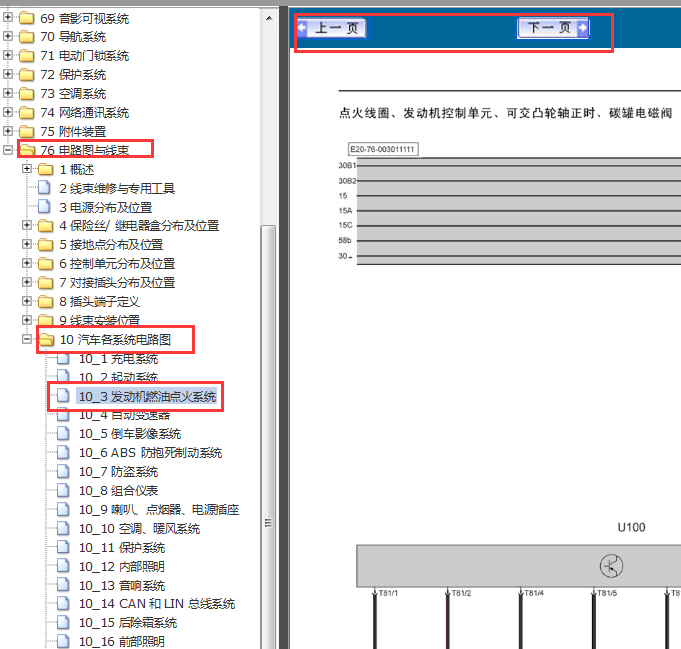
Task: Expand the 8 插头端子定义 node
Action: pos(27,301)
